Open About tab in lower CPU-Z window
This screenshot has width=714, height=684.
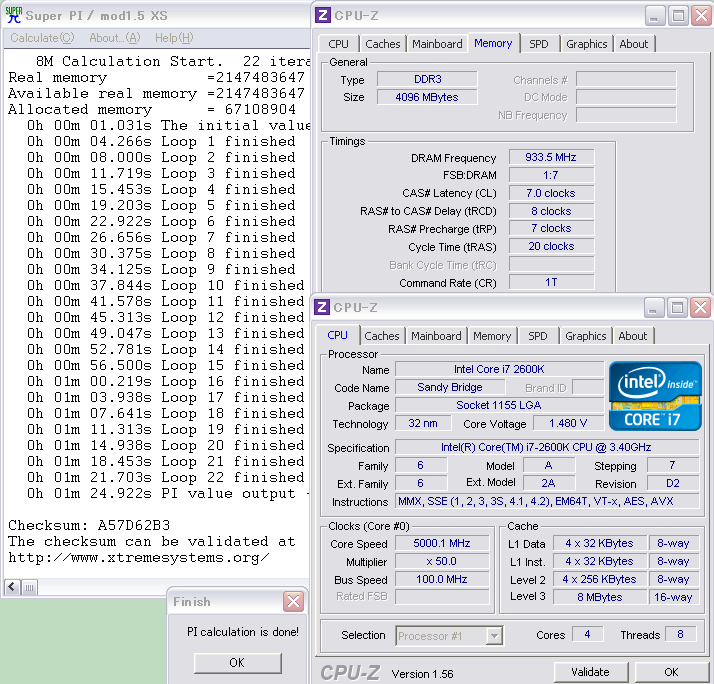(x=632, y=336)
